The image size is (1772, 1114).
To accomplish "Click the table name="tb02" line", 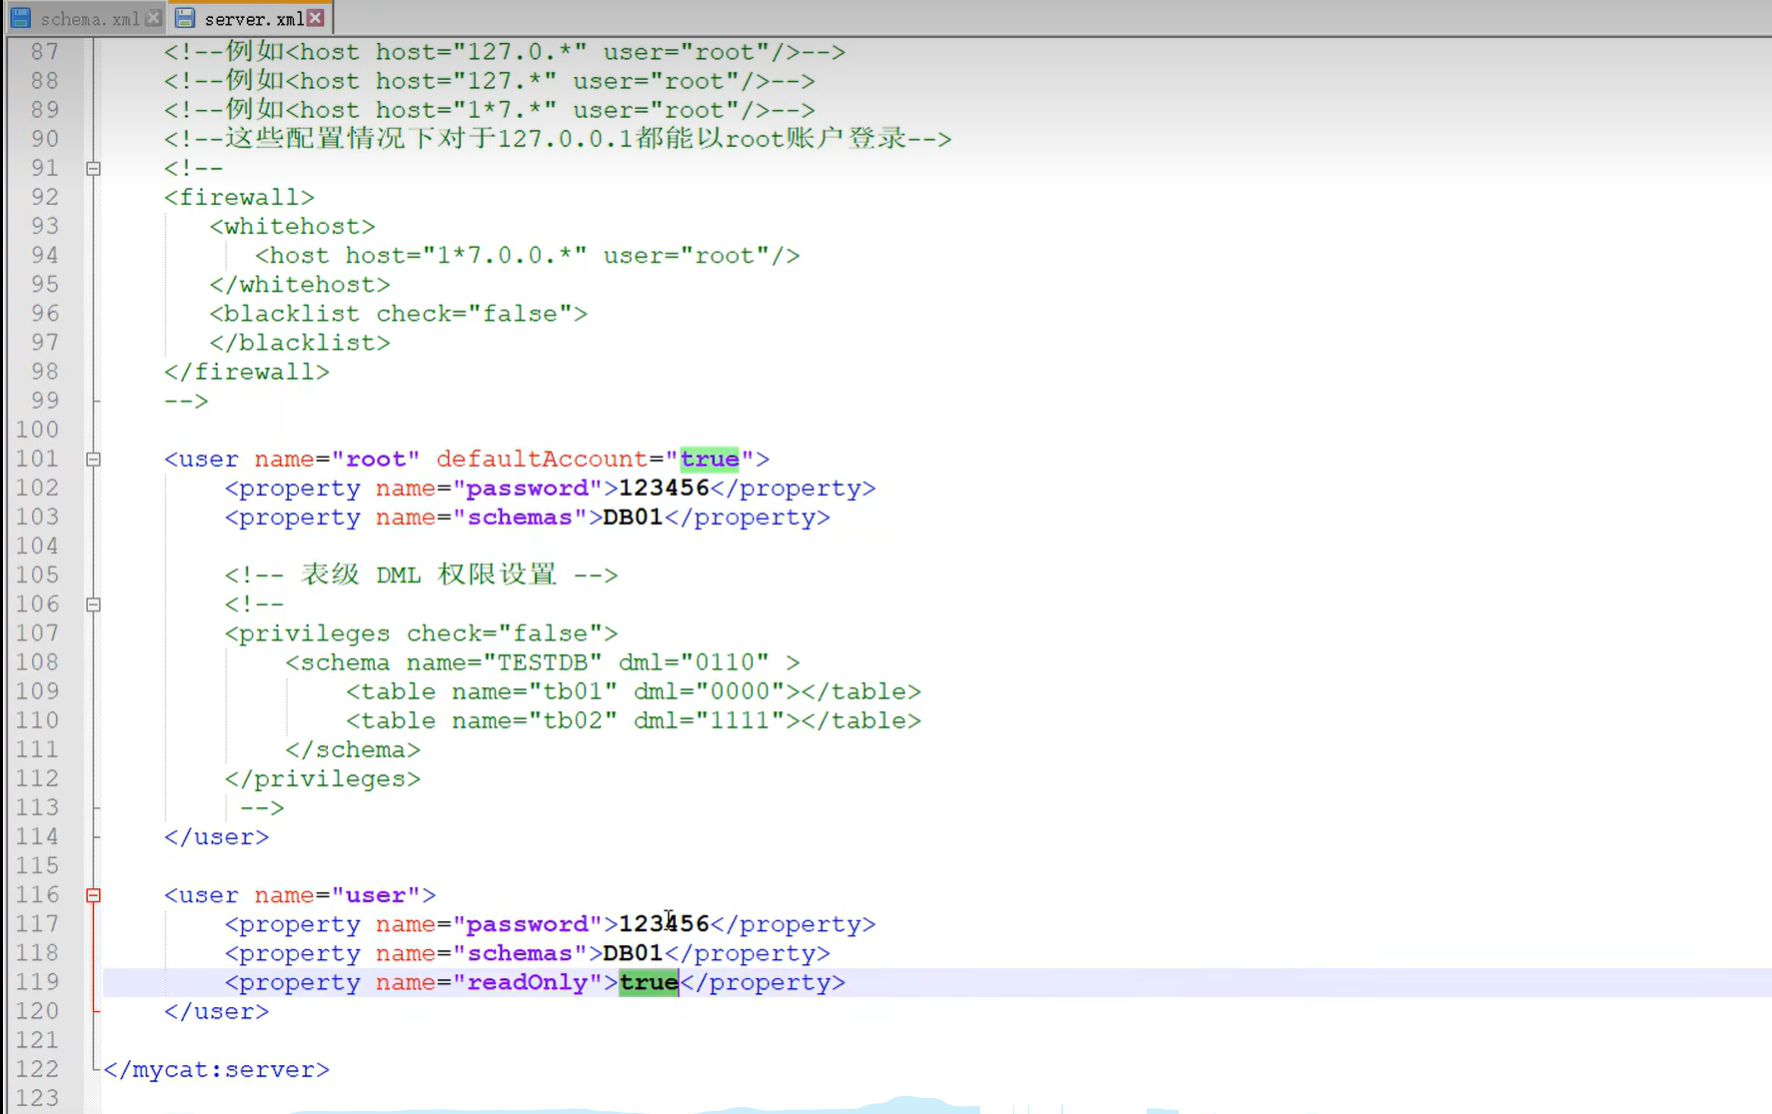I will (633, 720).
